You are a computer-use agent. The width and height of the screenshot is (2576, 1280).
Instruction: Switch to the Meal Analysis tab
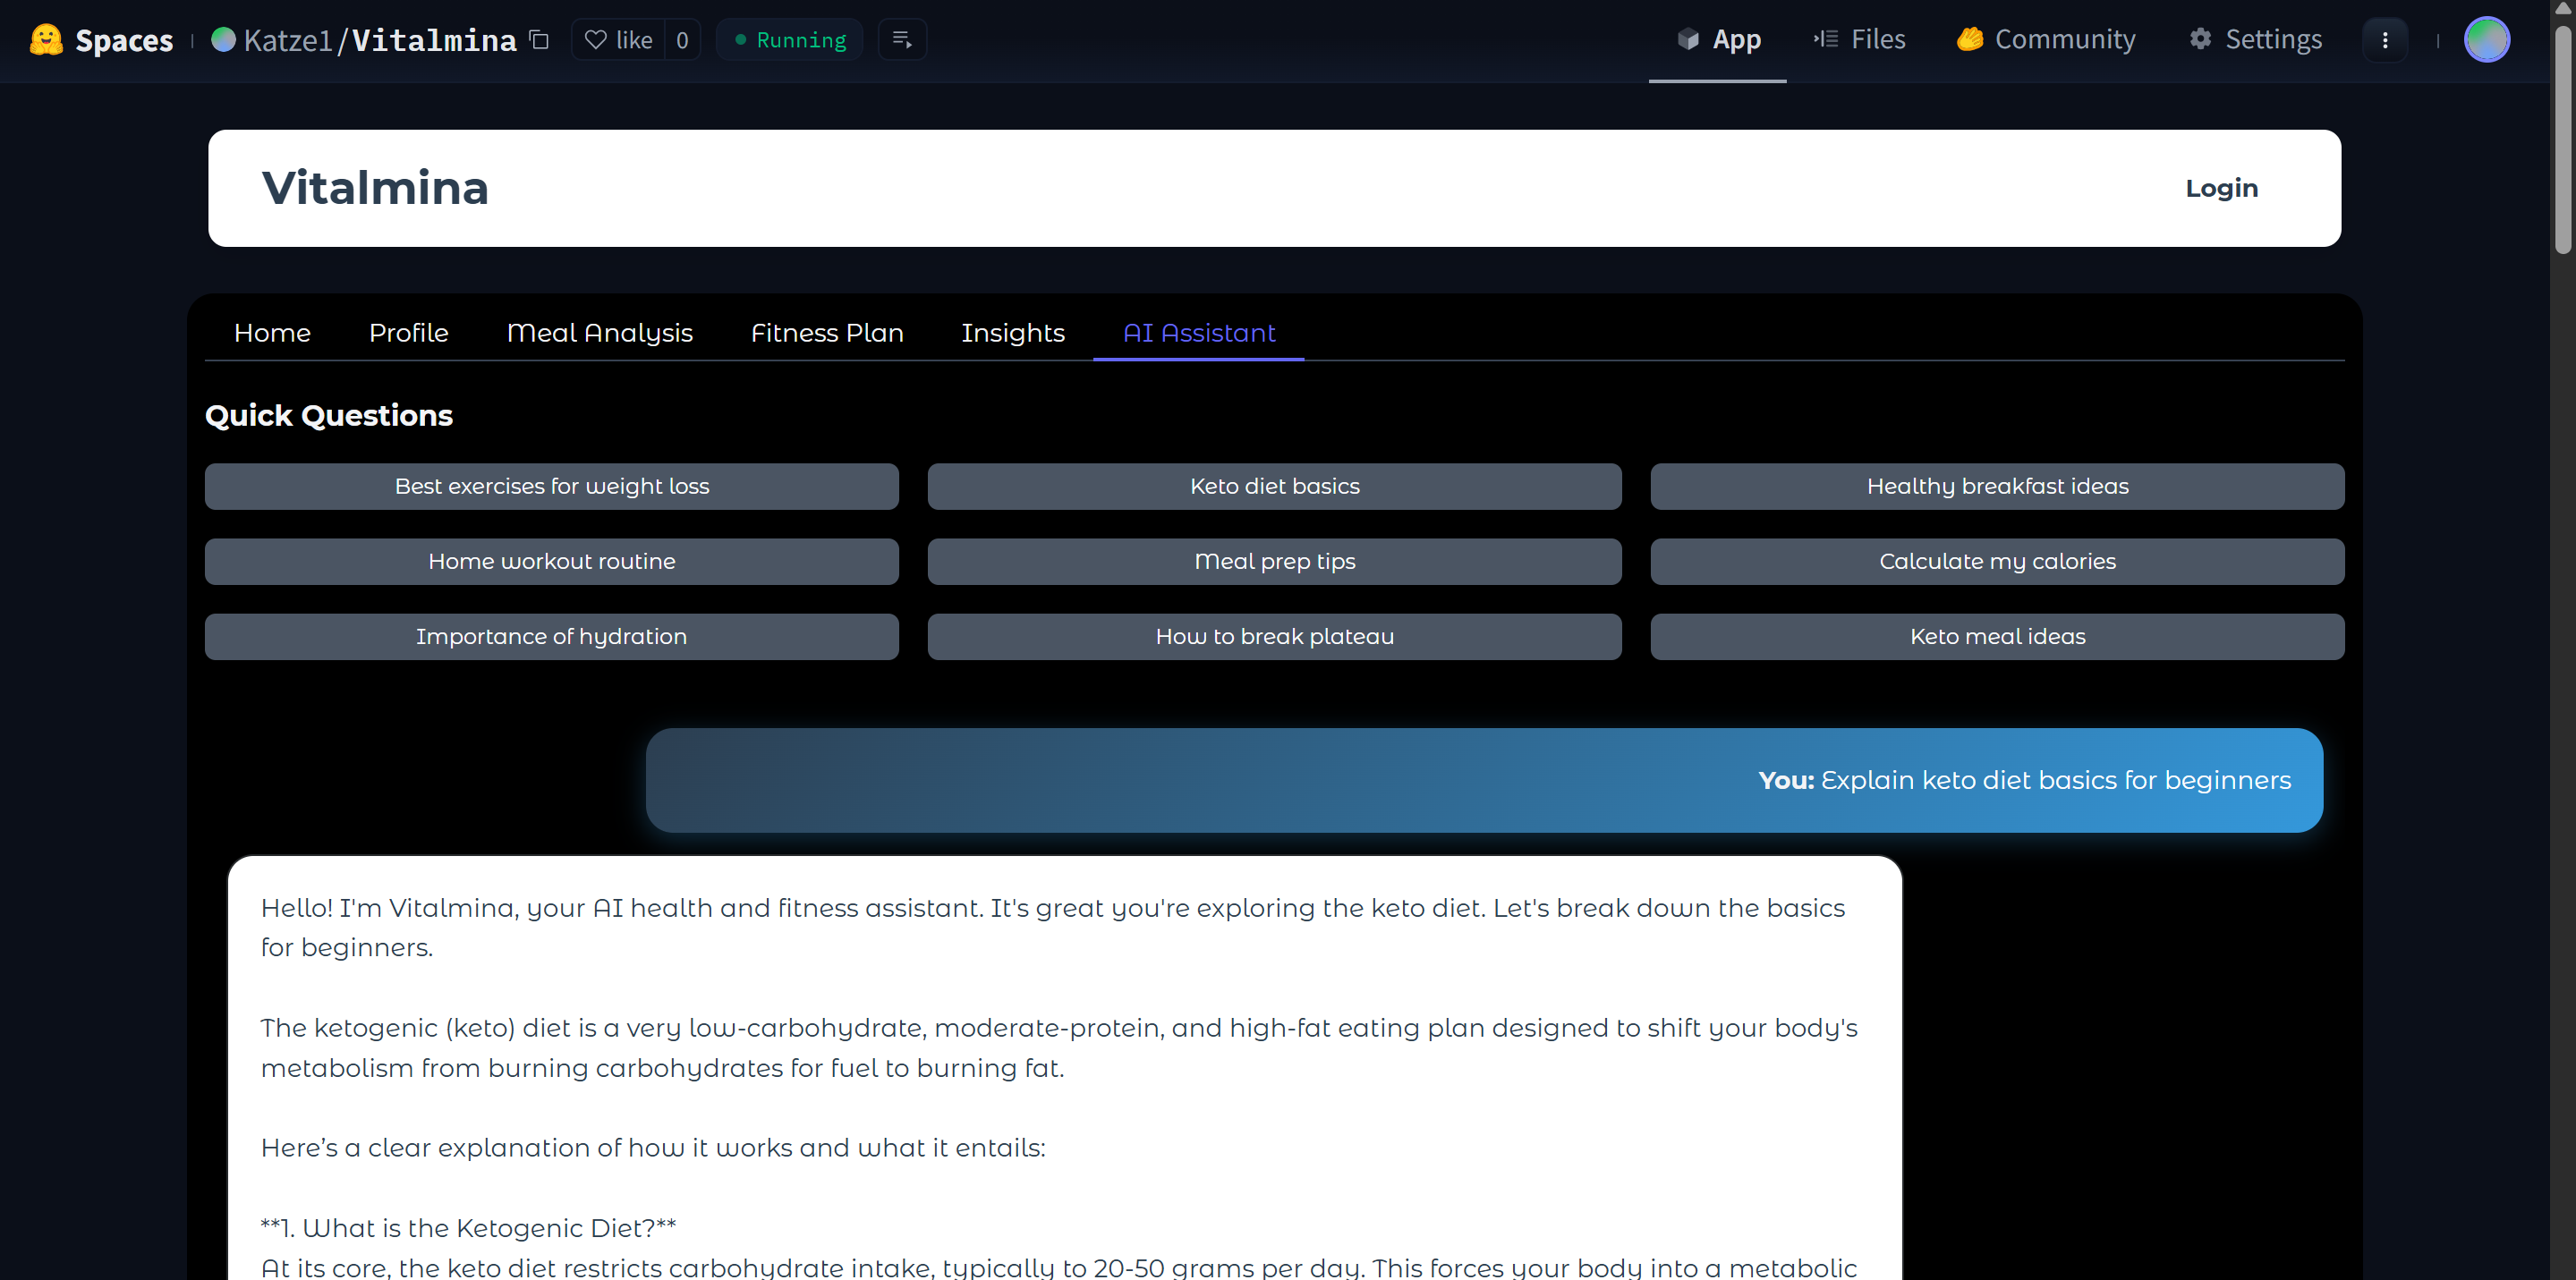pyautogui.click(x=599, y=333)
